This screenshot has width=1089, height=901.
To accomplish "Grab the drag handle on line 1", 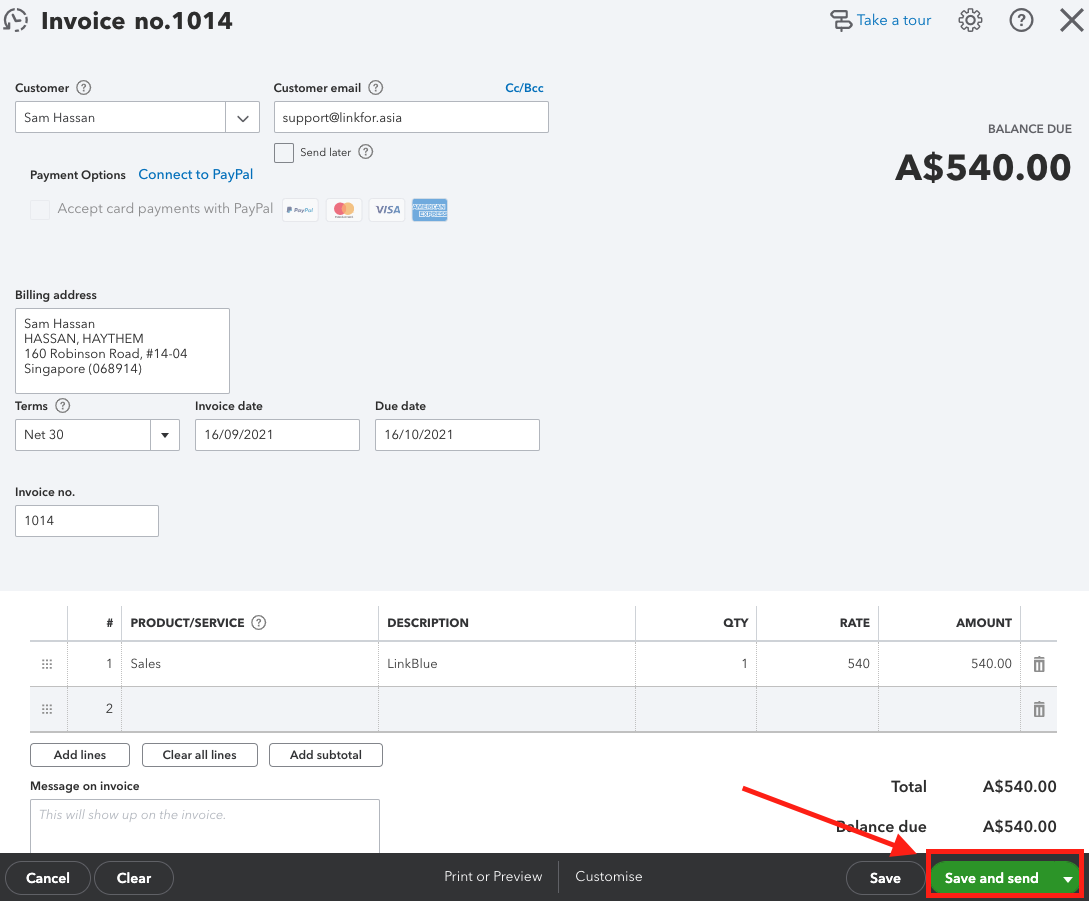I will (47, 664).
